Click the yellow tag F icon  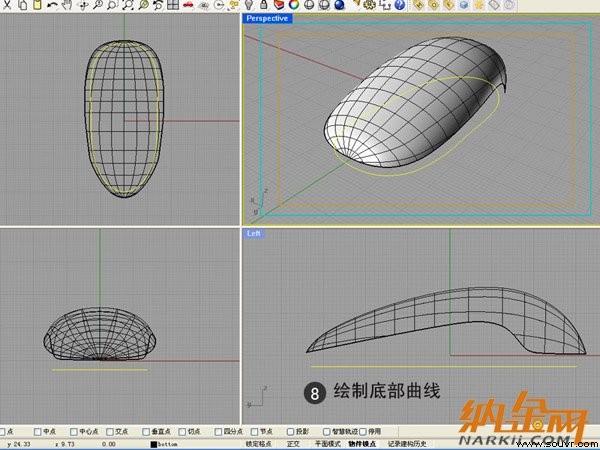click(449, 5)
